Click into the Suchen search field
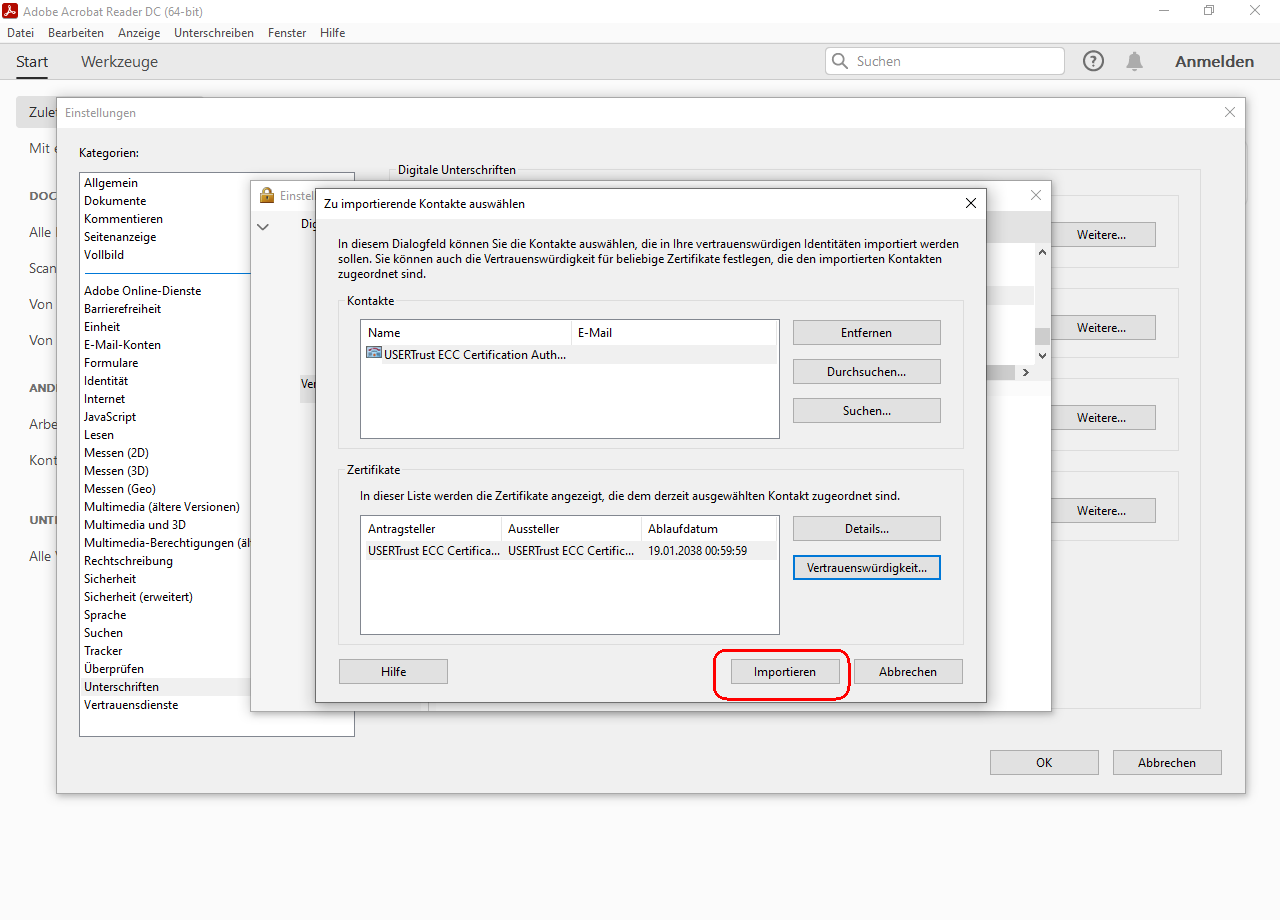 pyautogui.click(x=955, y=61)
